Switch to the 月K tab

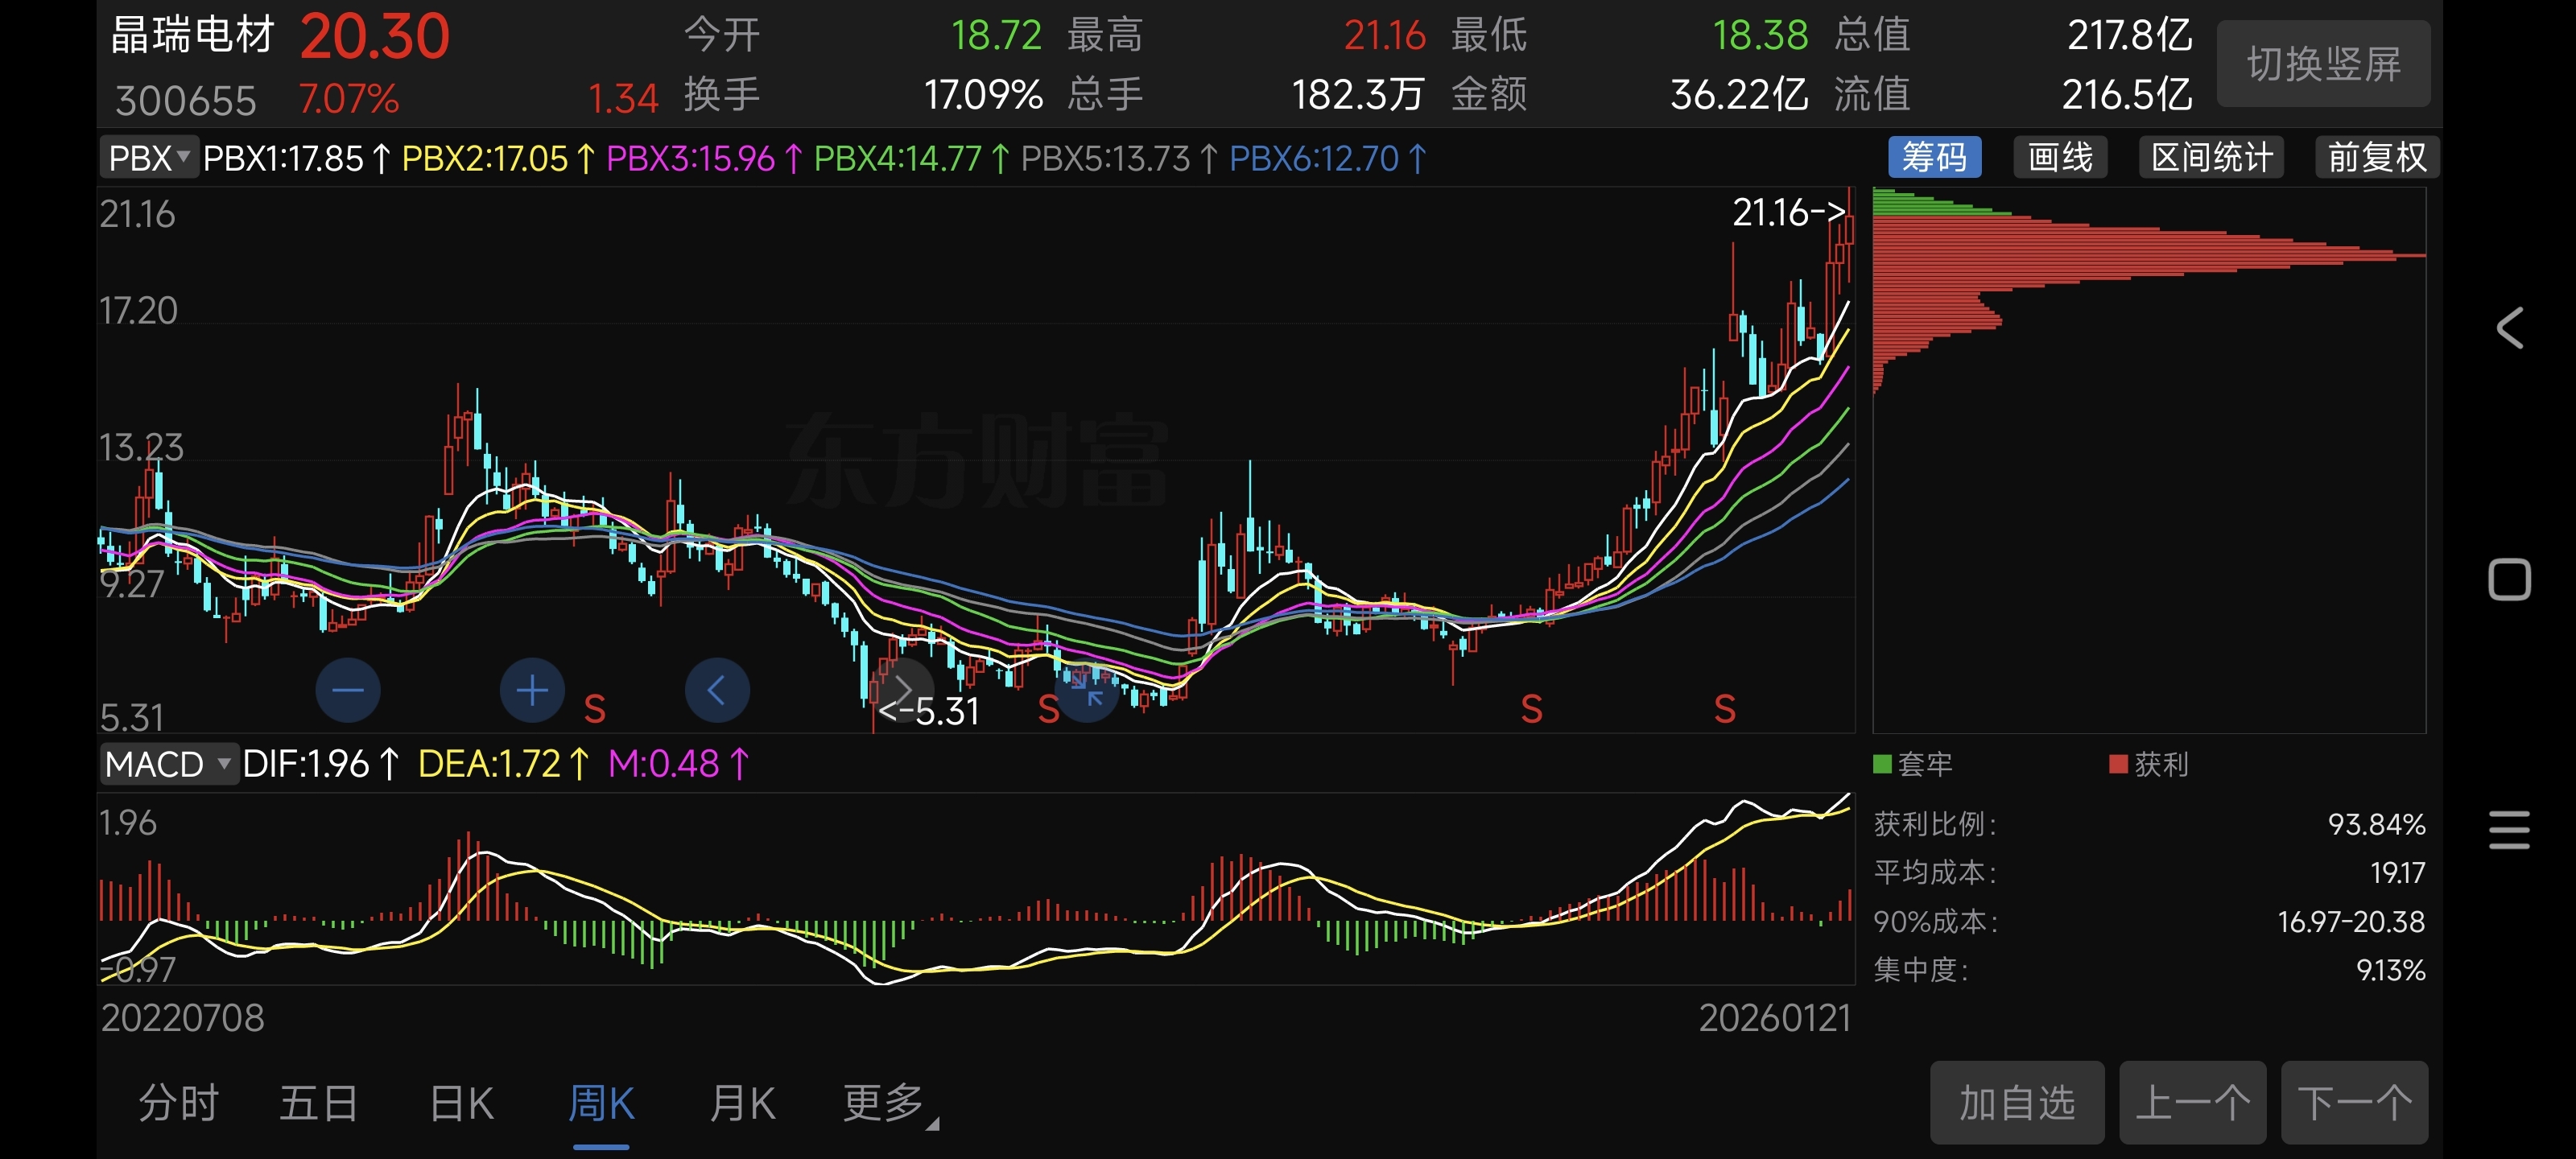click(x=742, y=1104)
